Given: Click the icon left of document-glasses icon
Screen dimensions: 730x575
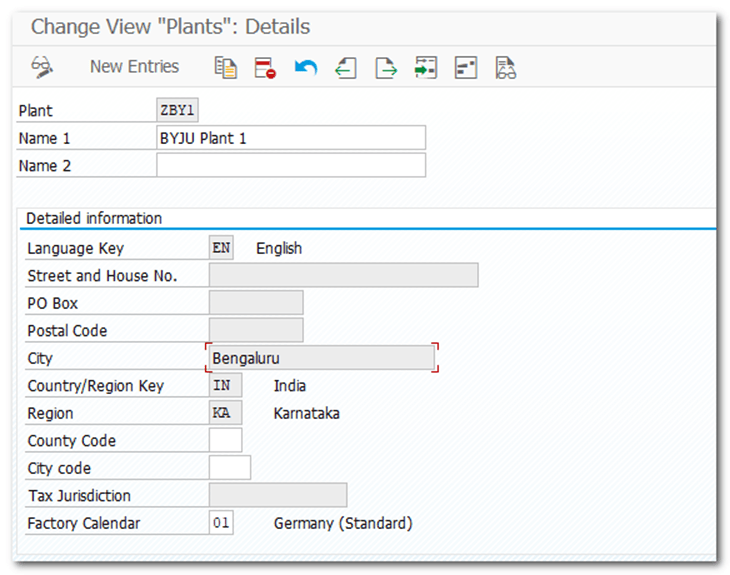Looking at the screenshot, I should pos(466,68).
